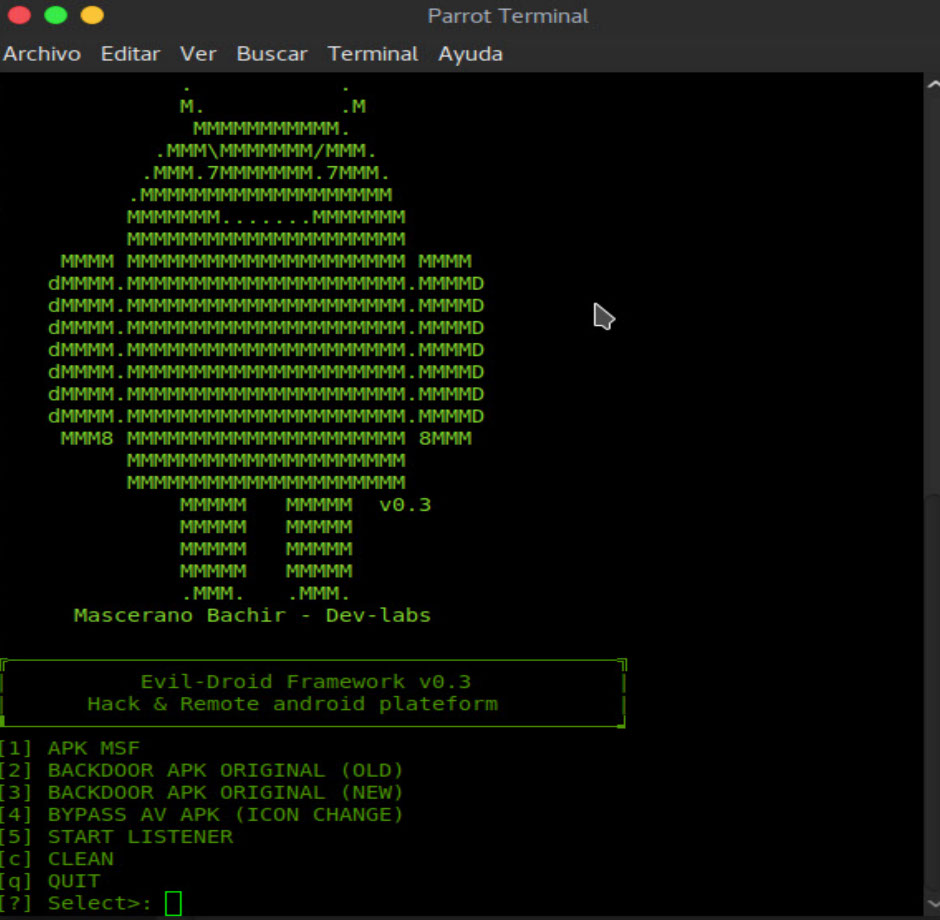Open the Editar menu
This screenshot has width=940, height=920.
[x=130, y=54]
